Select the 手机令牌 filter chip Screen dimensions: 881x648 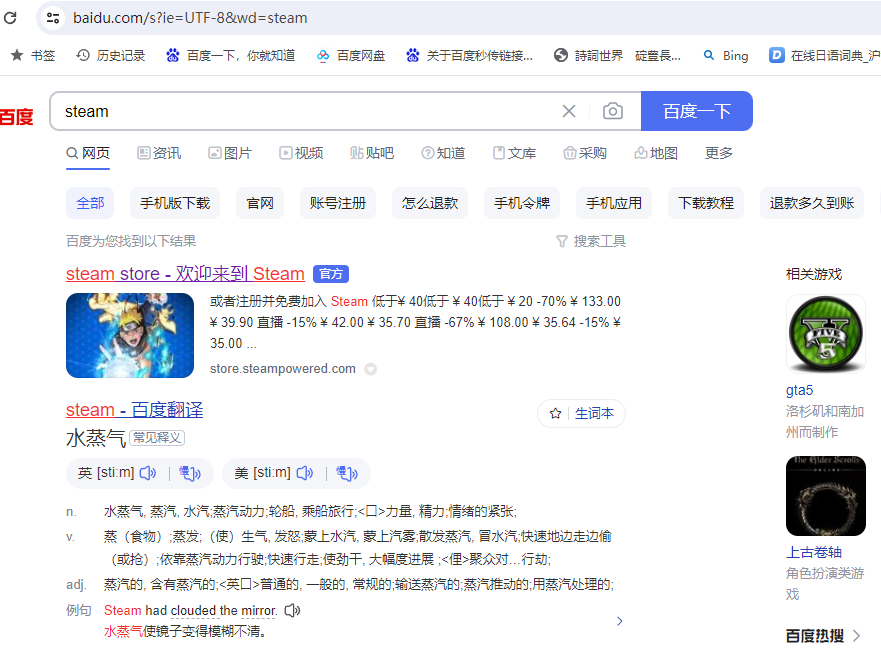(522, 203)
